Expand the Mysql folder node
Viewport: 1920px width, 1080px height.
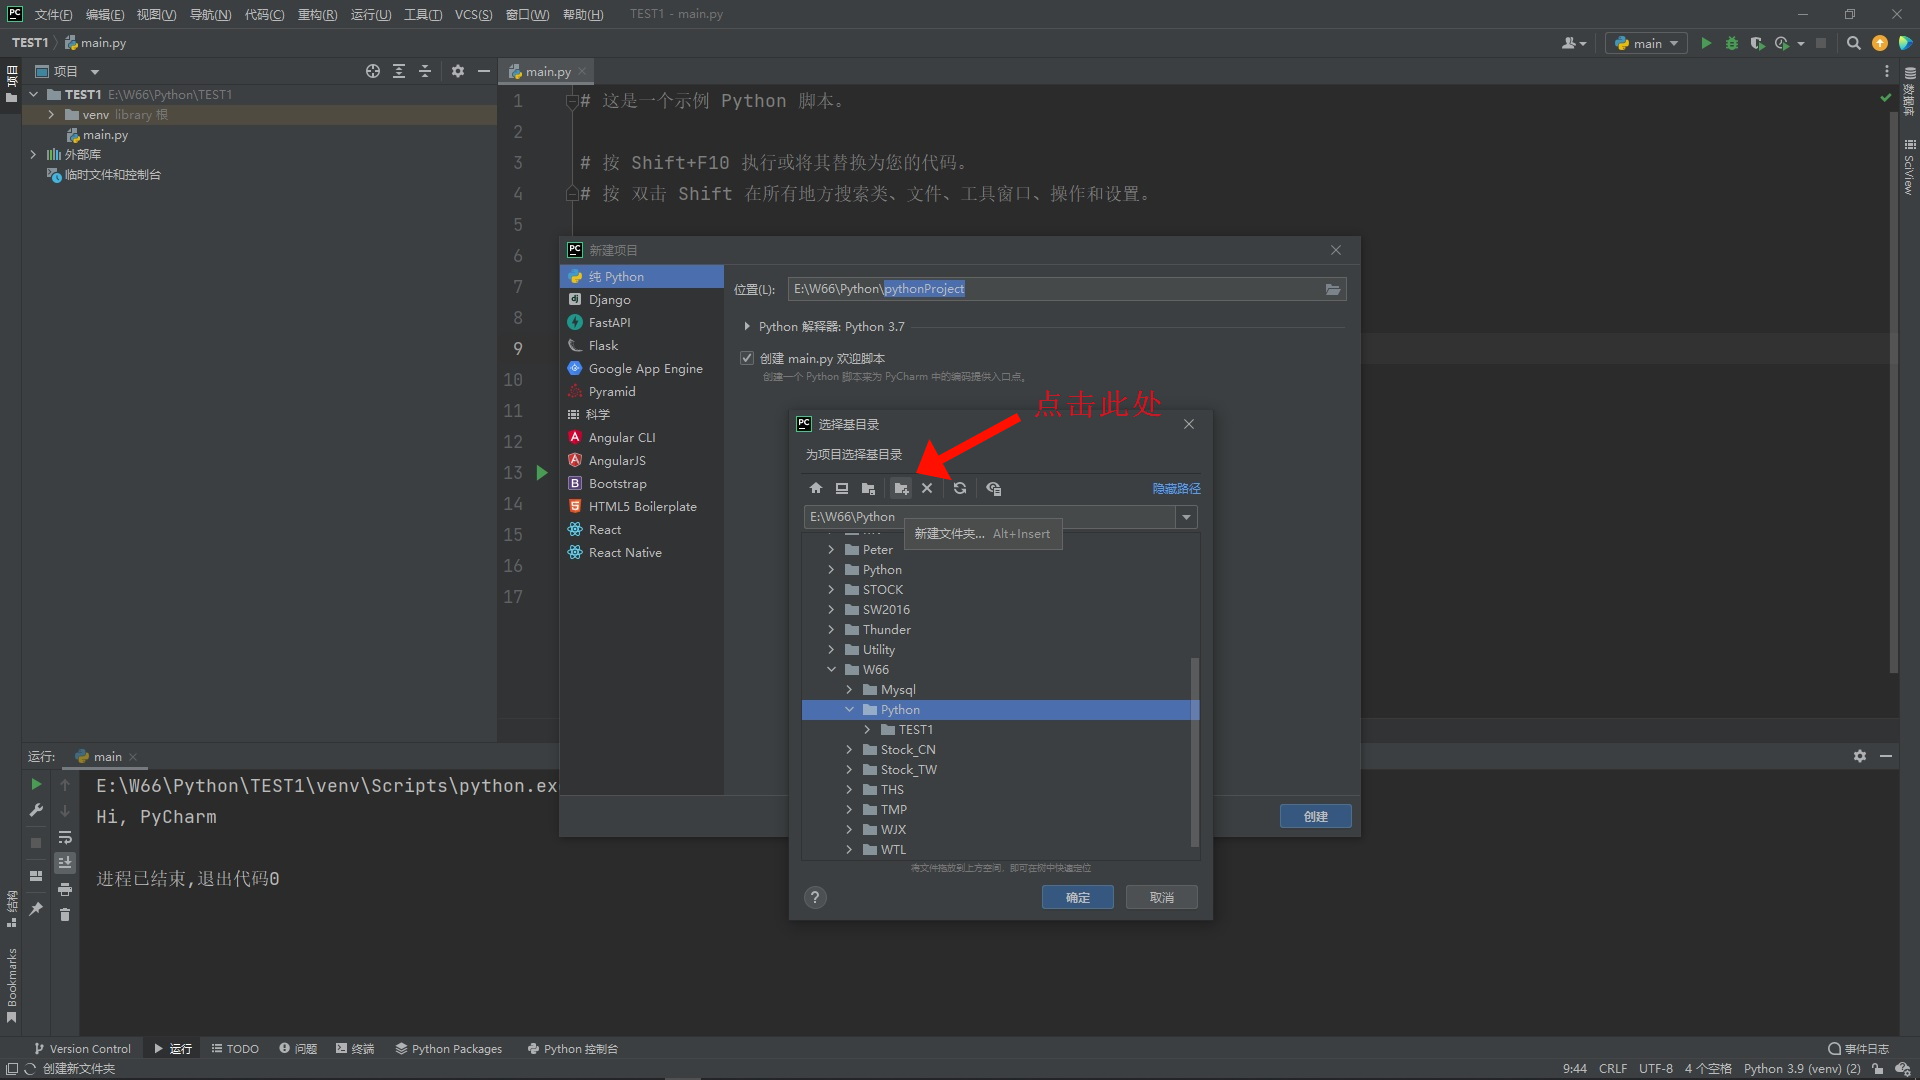pyautogui.click(x=849, y=689)
